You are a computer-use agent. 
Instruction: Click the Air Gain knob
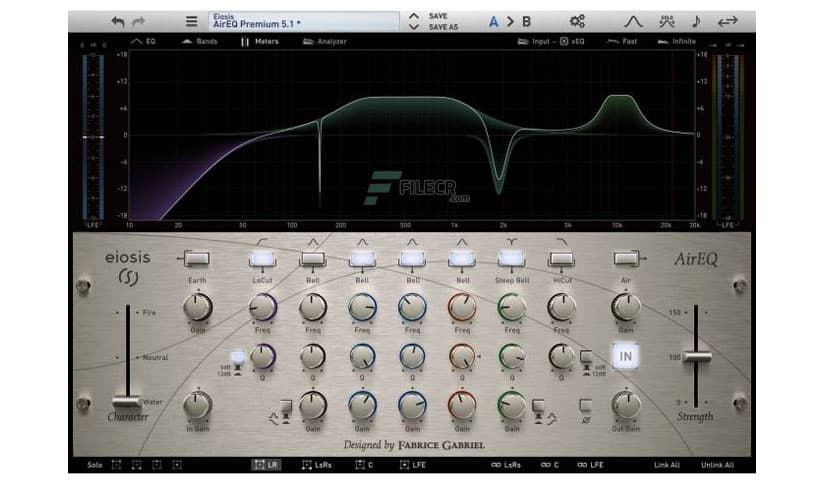(626, 308)
